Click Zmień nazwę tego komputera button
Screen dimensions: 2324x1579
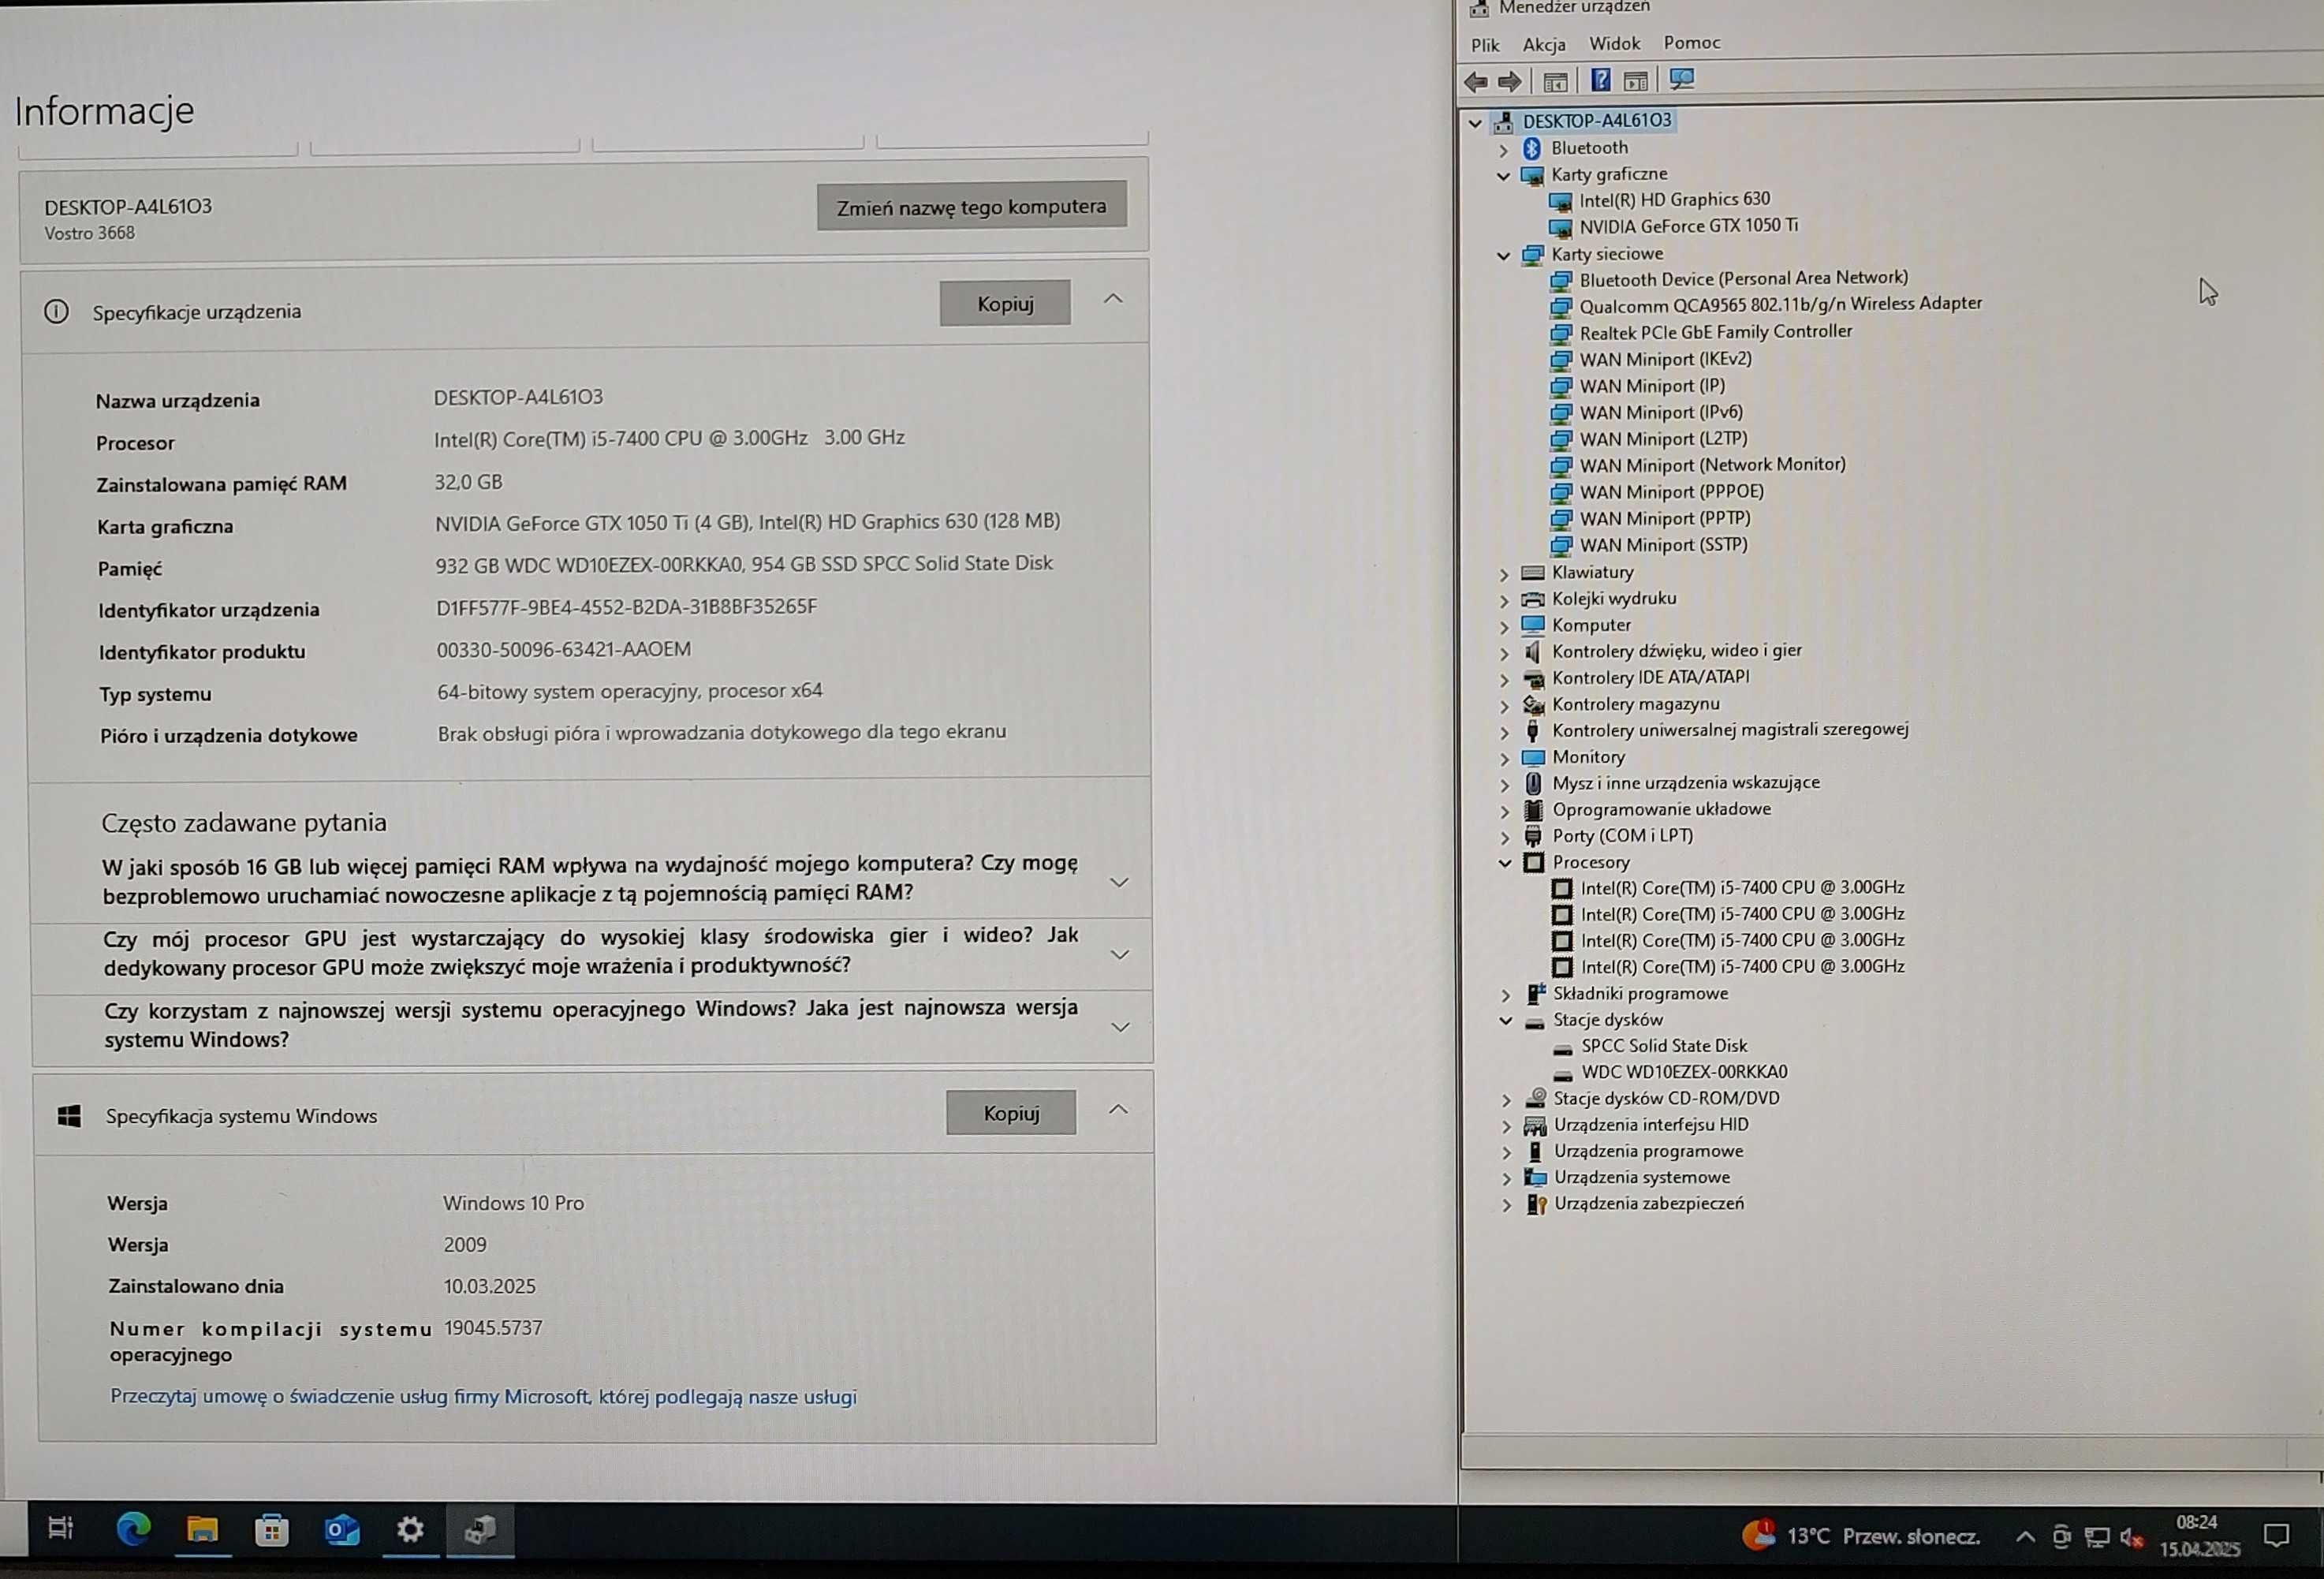point(971,206)
